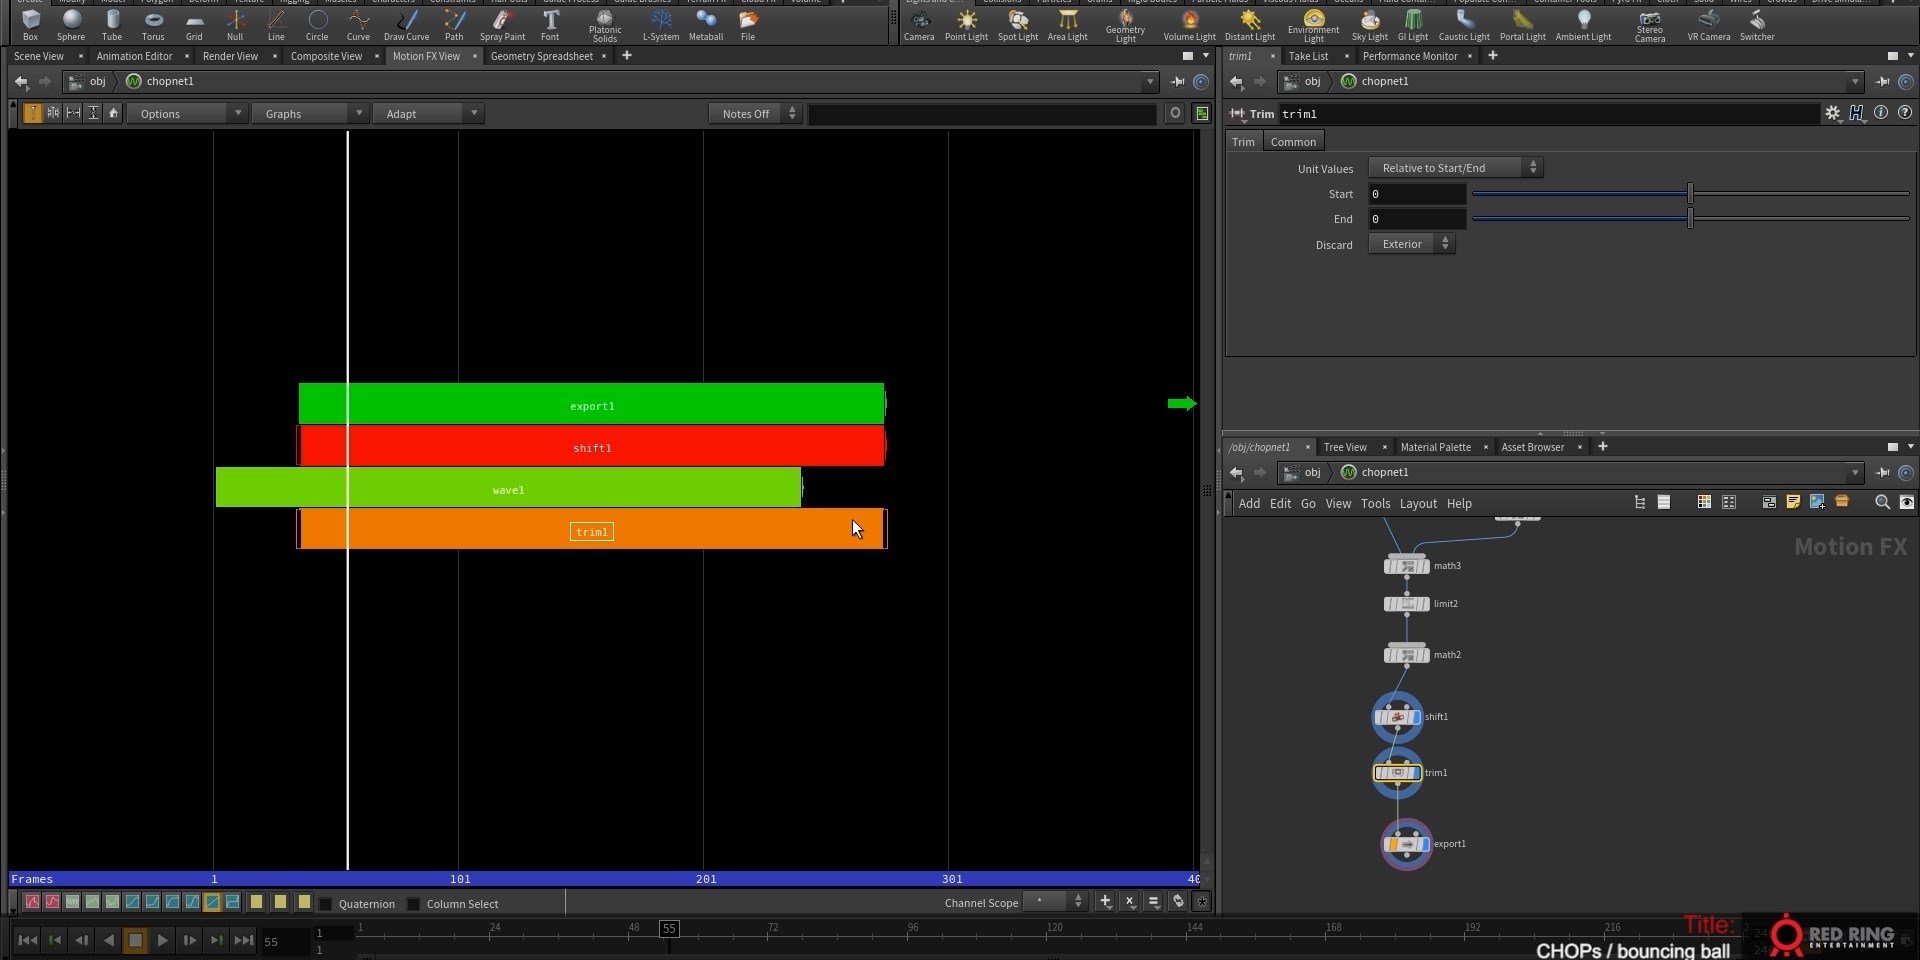Open the Unit Values dropdown

coord(1455,168)
